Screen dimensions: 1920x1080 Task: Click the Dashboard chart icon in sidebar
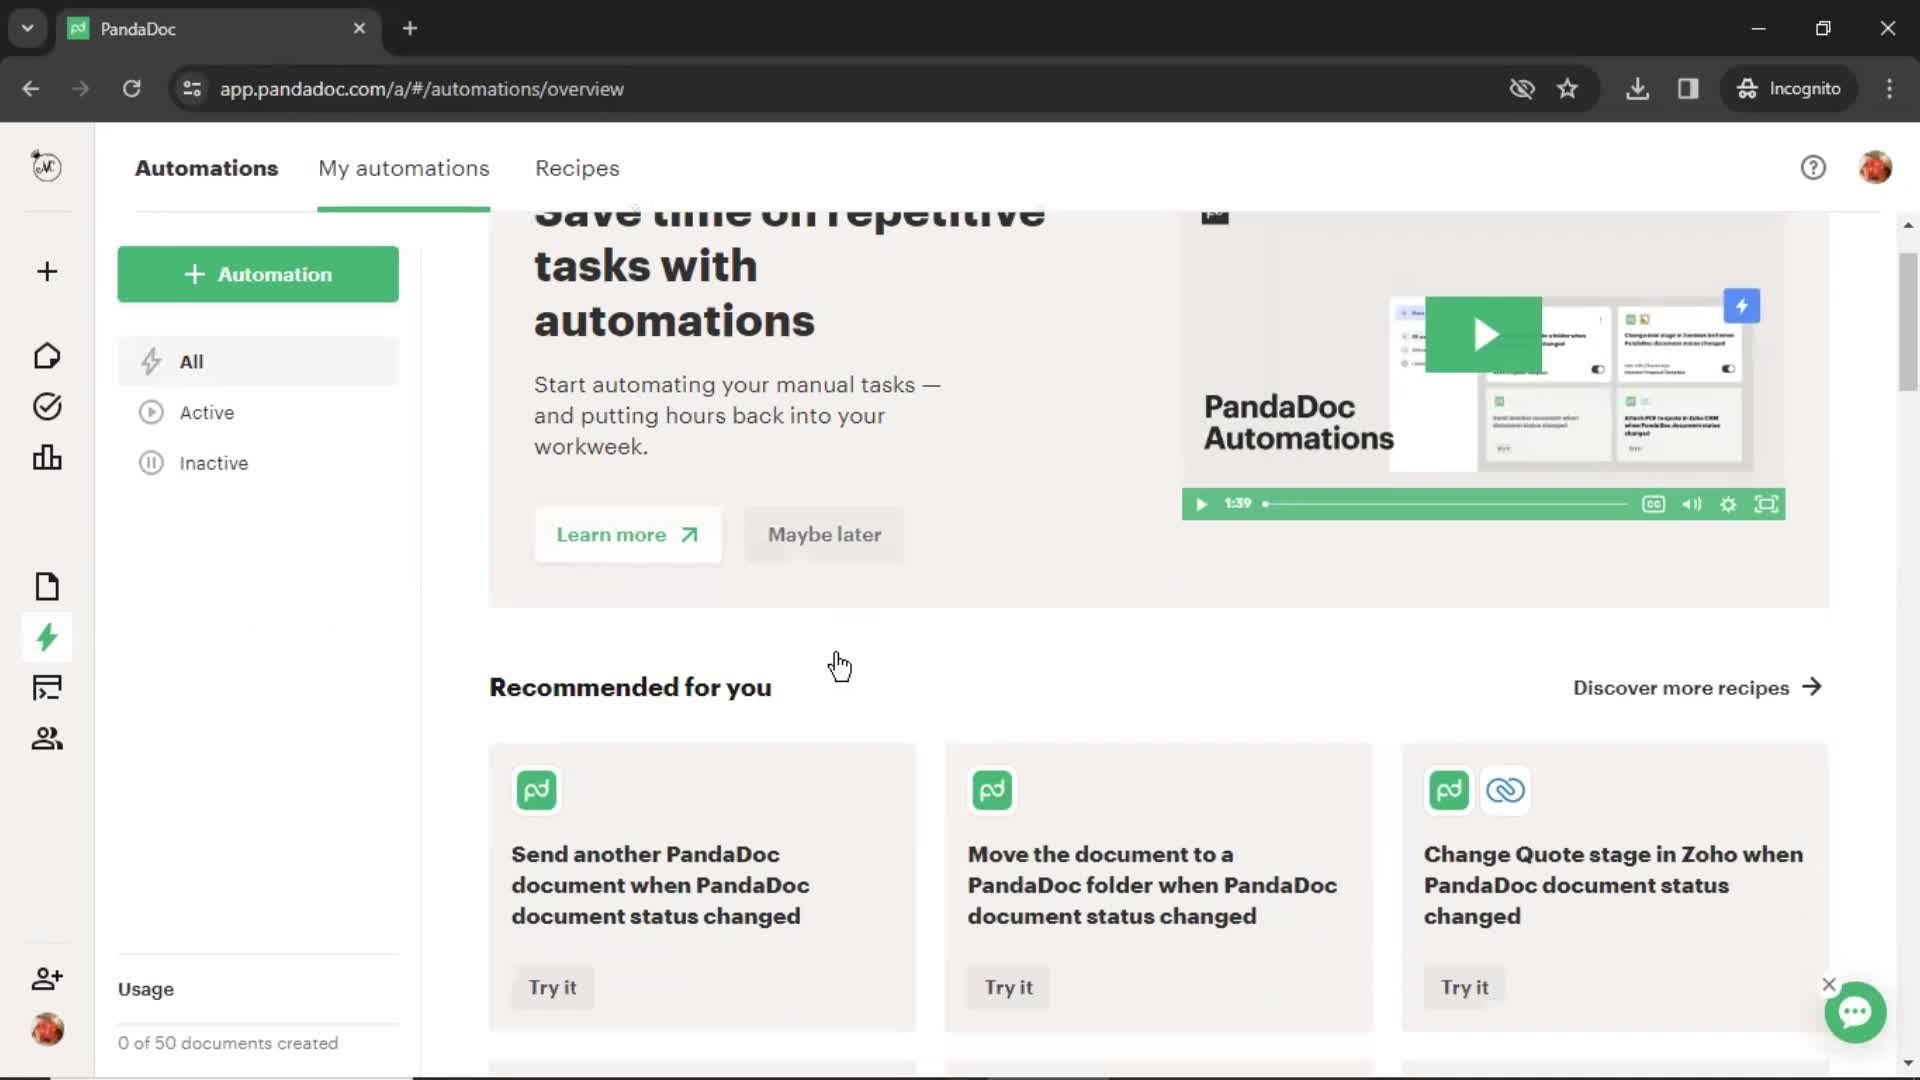tap(46, 456)
